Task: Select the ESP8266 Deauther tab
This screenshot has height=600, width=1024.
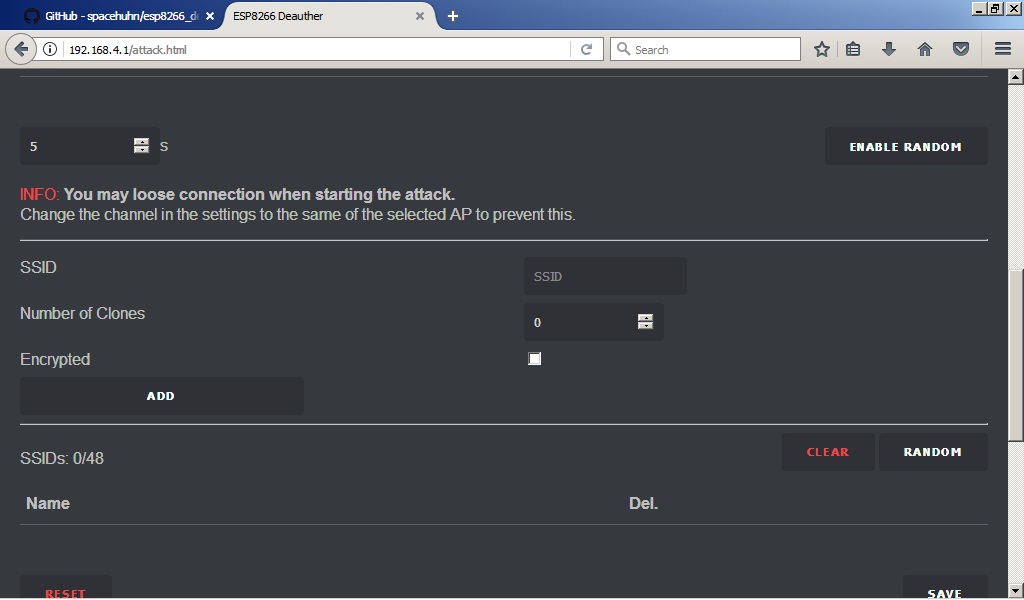Action: point(328,16)
